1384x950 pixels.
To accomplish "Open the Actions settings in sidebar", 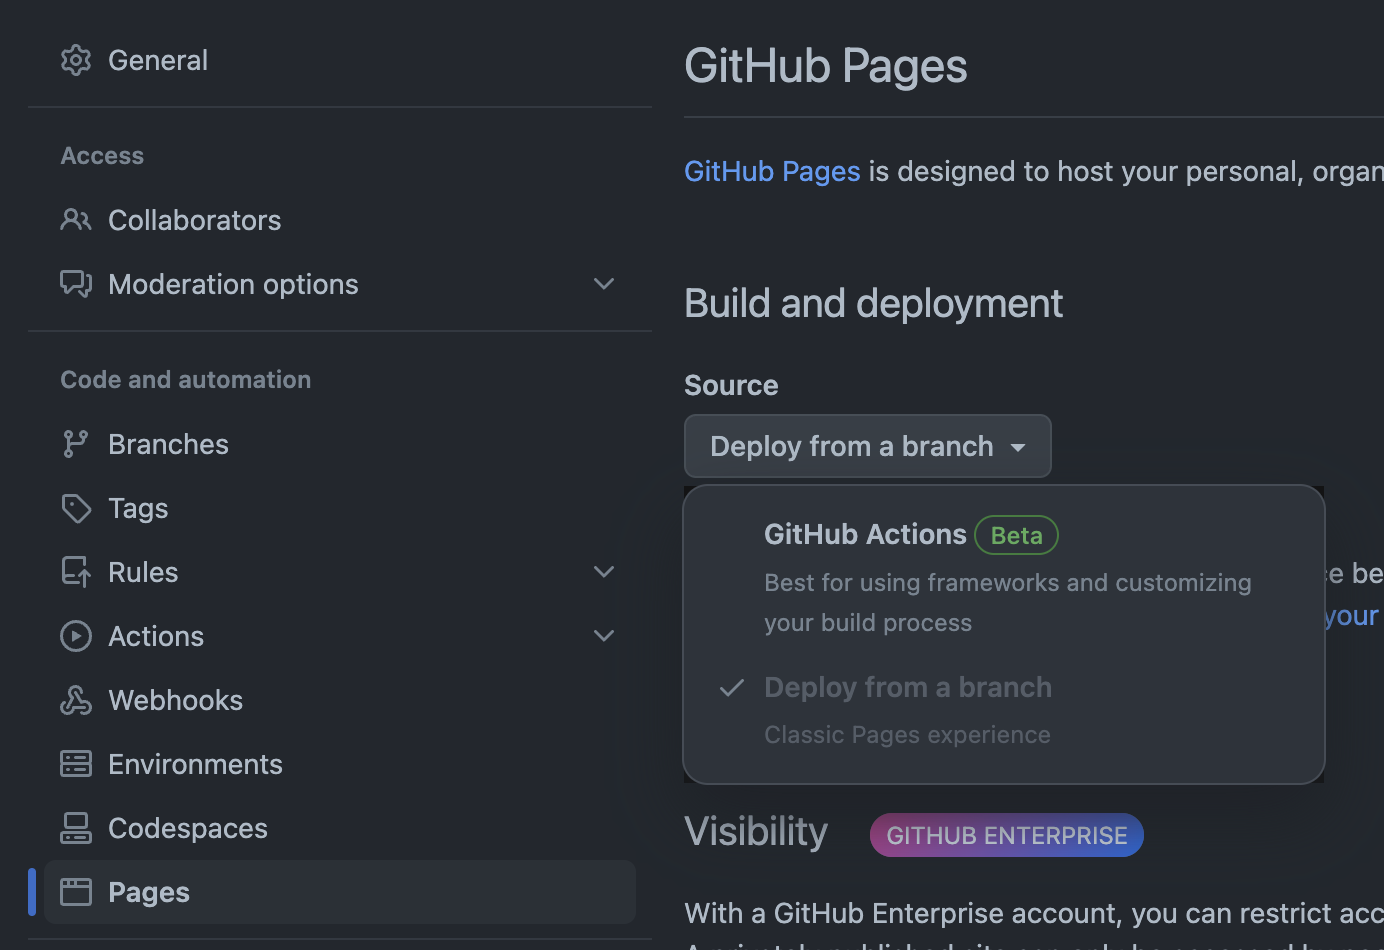I will click(x=156, y=636).
